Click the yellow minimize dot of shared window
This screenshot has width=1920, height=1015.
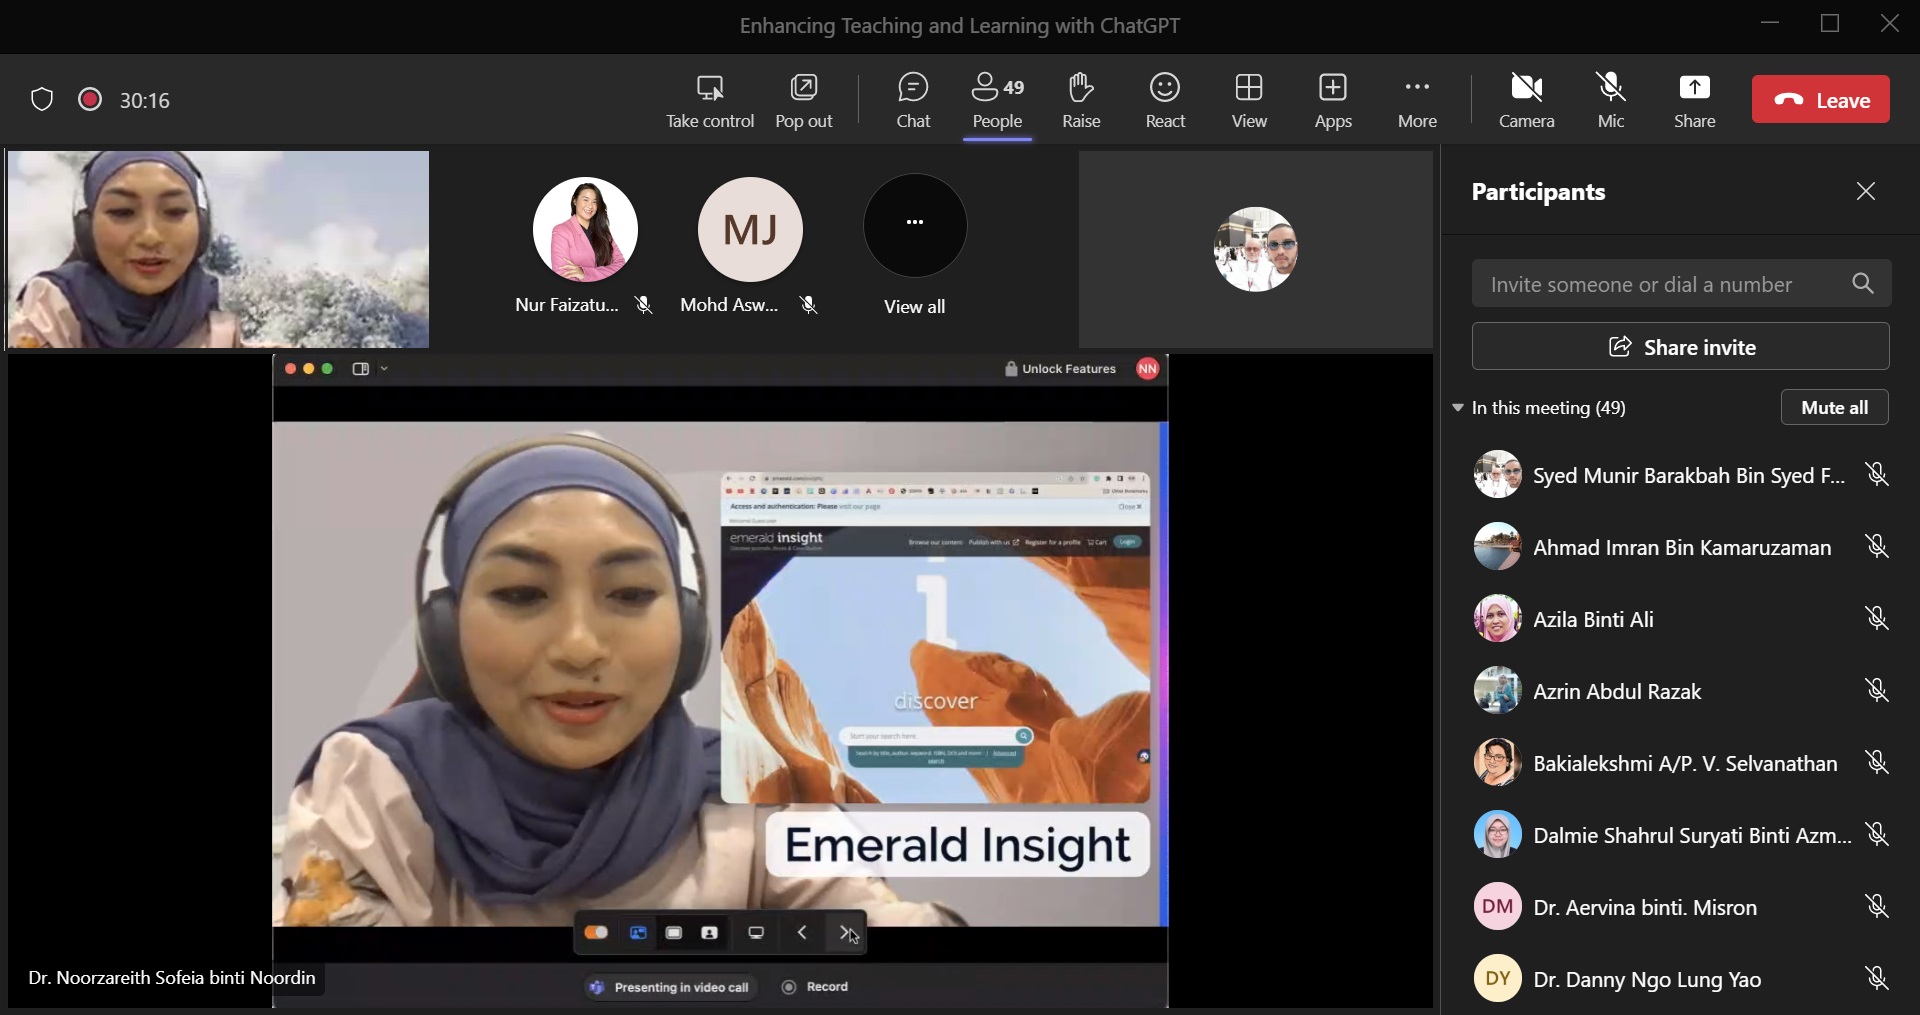309,369
